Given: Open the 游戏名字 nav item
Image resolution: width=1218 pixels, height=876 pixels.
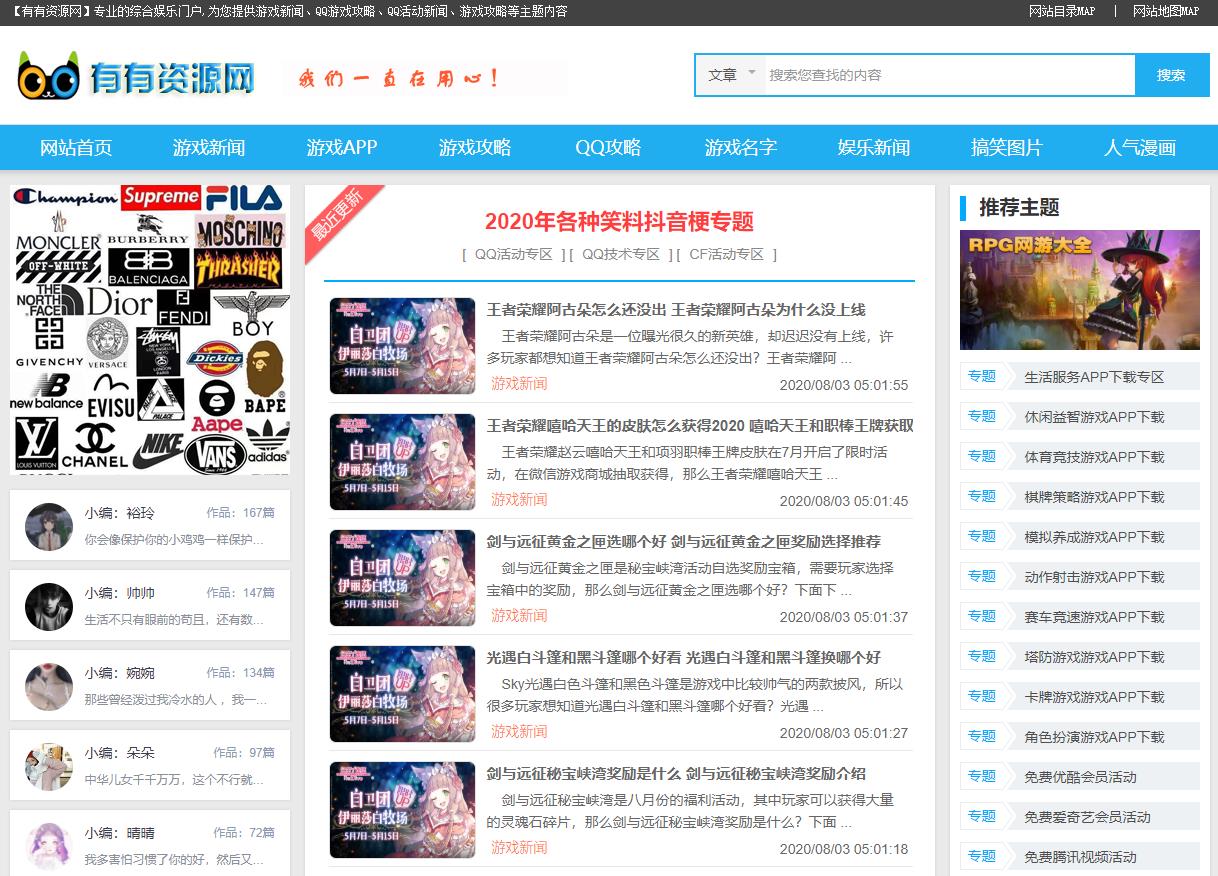Looking at the screenshot, I should click(x=741, y=148).
